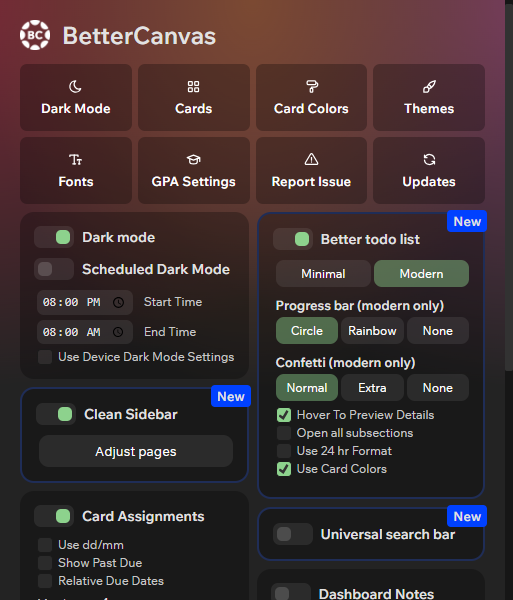Click the 'Confetti (modern only)' heading
This screenshot has height=600, width=513.
point(345,363)
